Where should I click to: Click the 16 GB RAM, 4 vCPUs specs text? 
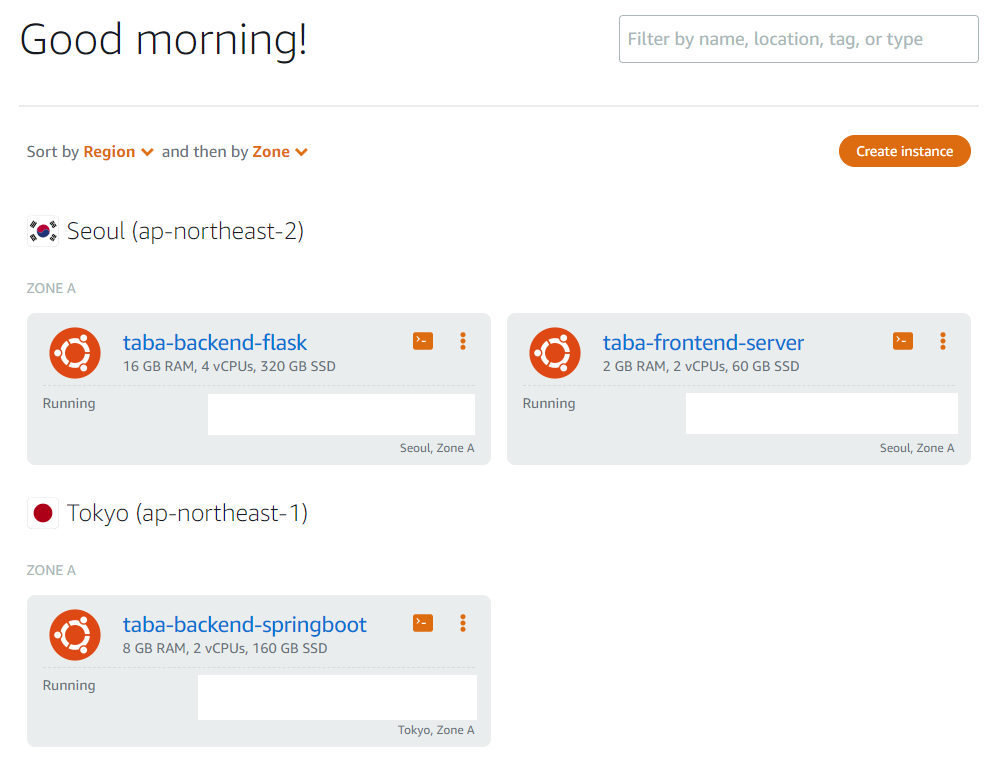229,366
